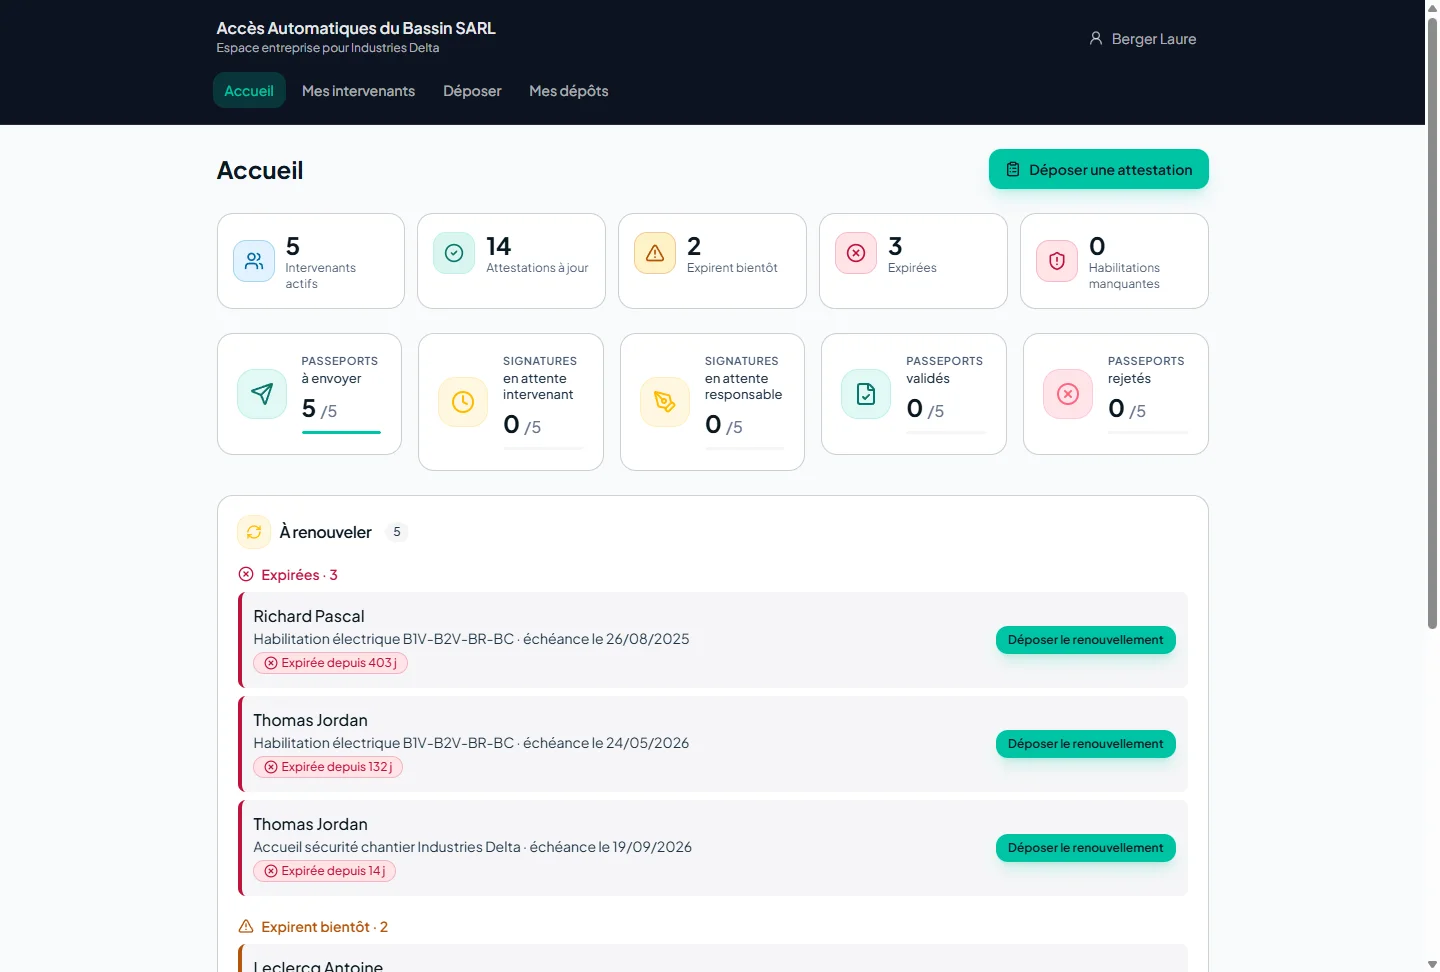This screenshot has height=972, width=1440.
Task: Click the Expirent bientôt warning triangle icon
Action: pos(655,253)
